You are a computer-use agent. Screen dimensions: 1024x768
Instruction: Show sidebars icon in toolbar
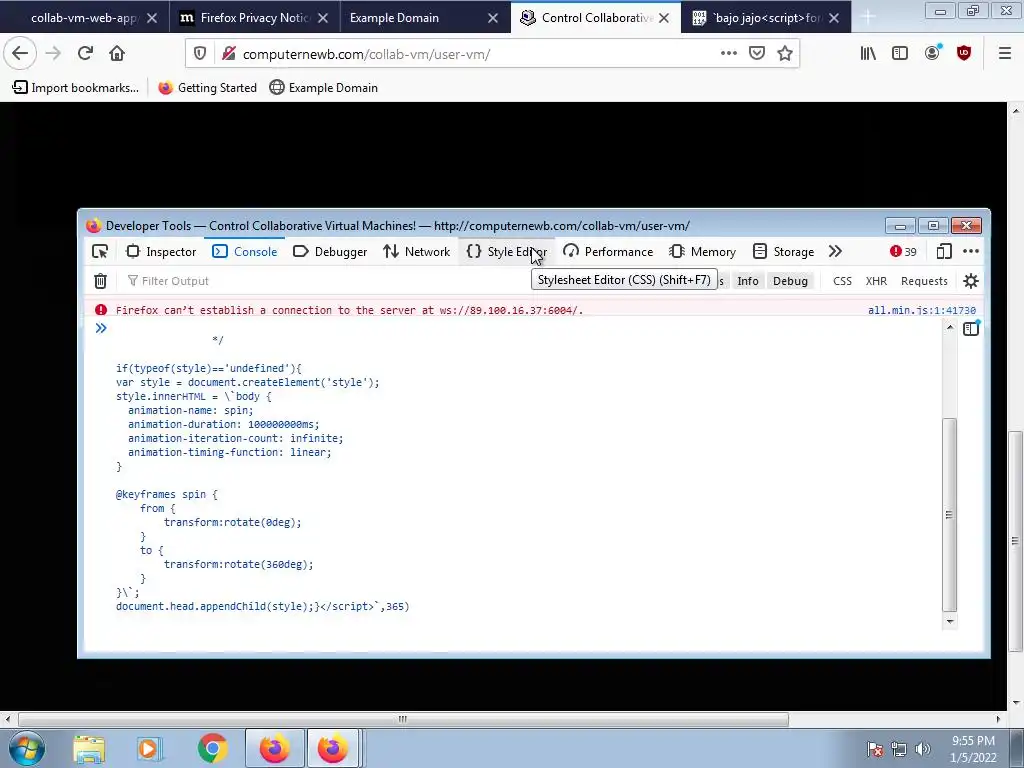point(900,54)
